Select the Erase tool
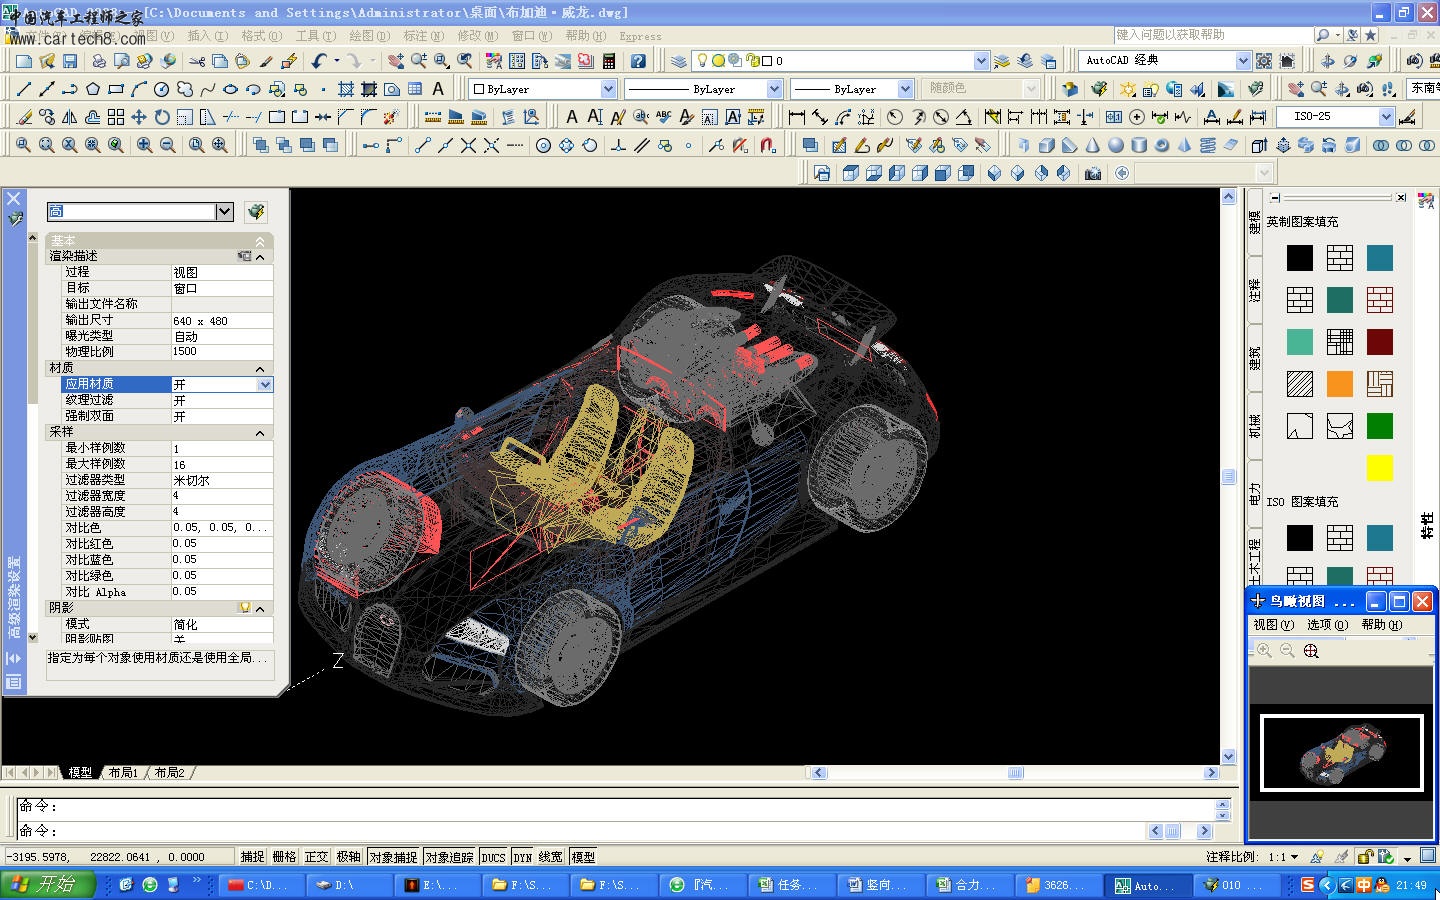Screen dimensions: 1440x900 [x=24, y=117]
